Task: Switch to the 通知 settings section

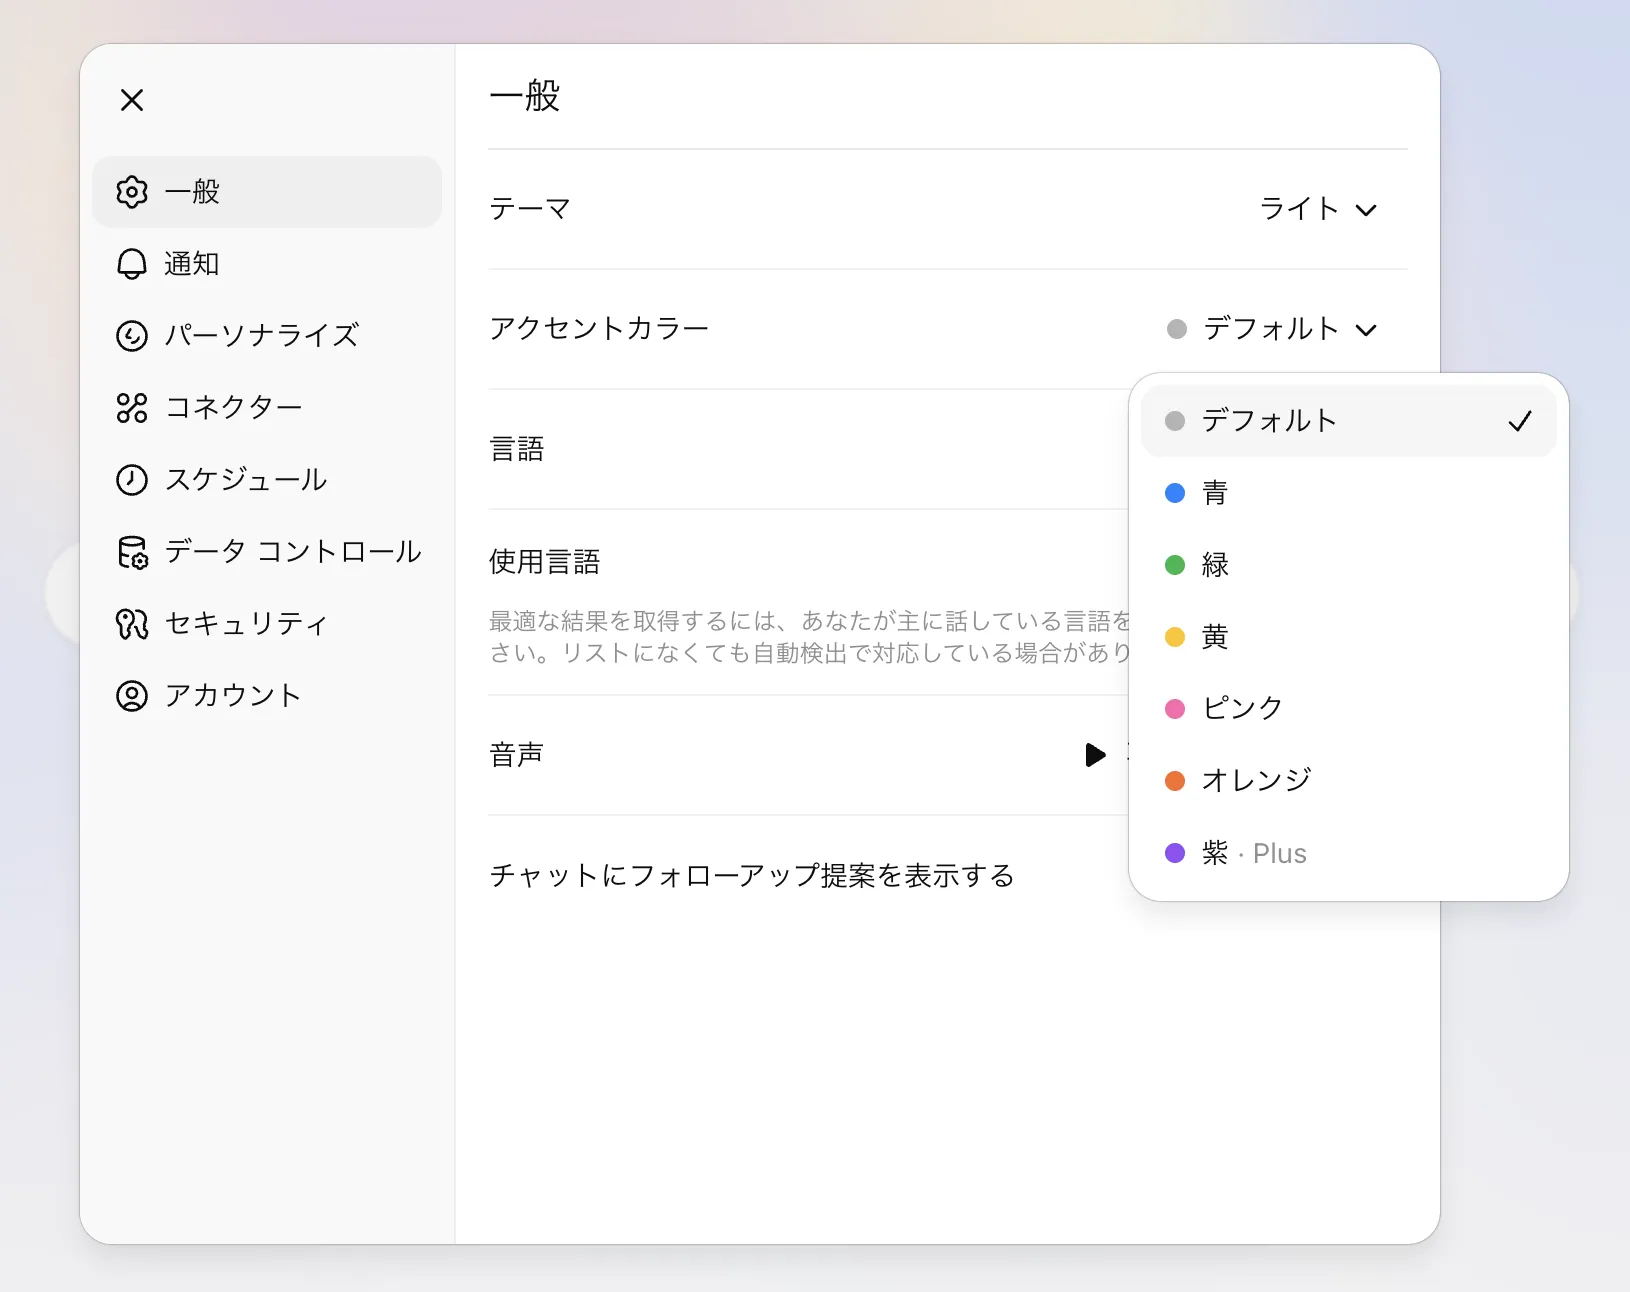Action: click(192, 264)
